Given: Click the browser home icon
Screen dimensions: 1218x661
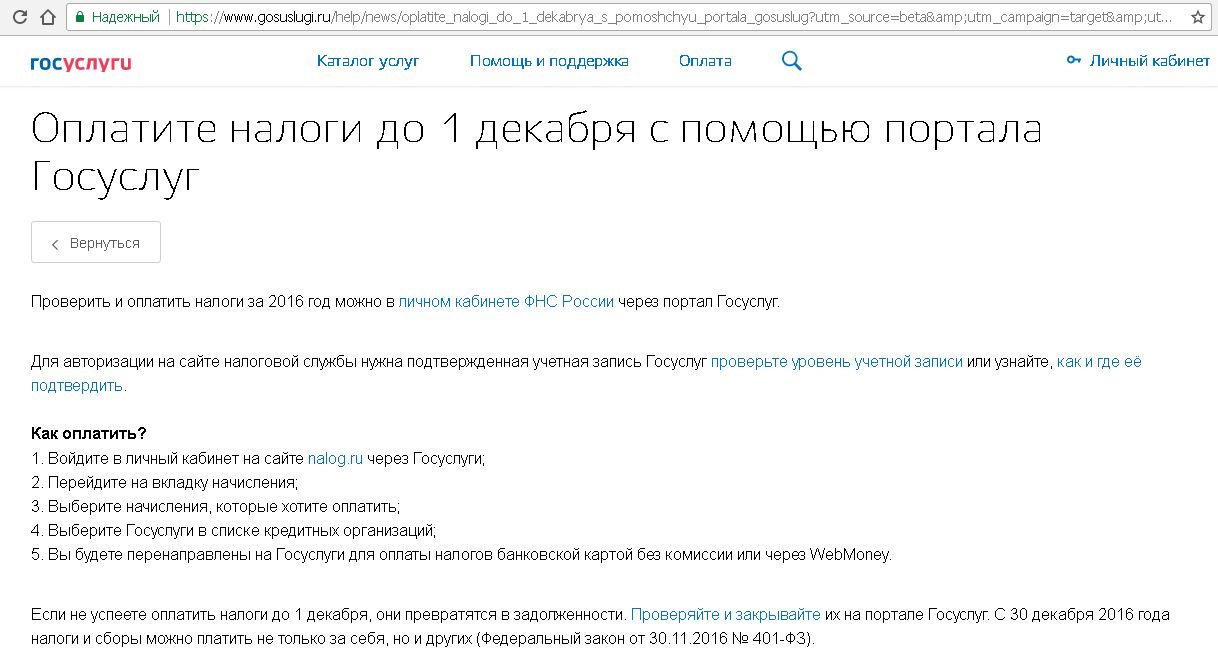Looking at the screenshot, I should [46, 17].
